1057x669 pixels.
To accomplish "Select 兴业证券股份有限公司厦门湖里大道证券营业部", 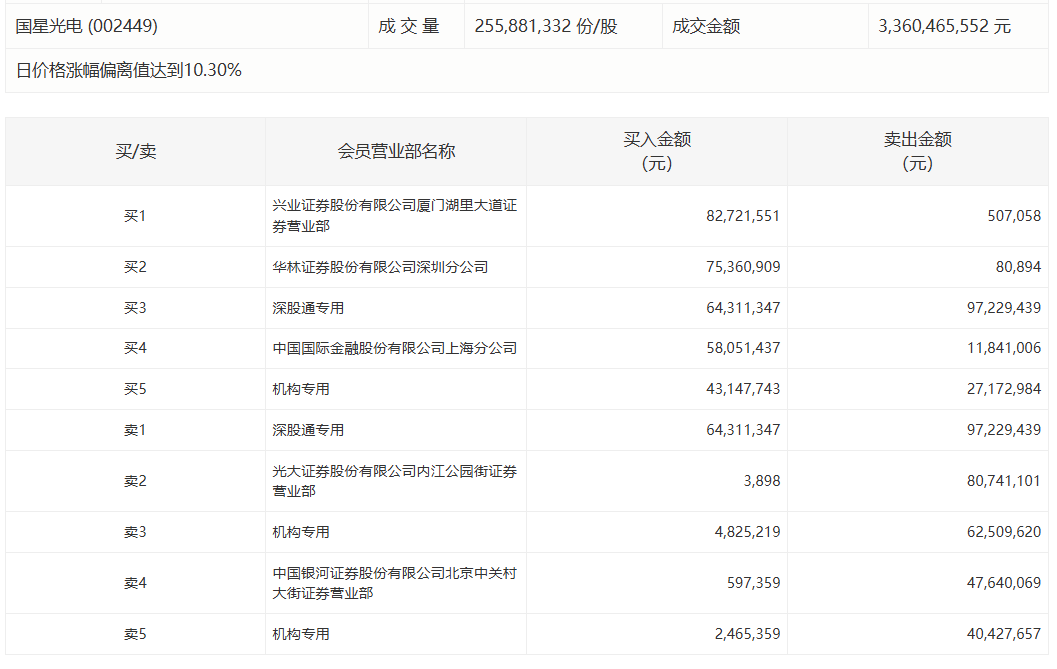I will pyautogui.click(x=394, y=216).
